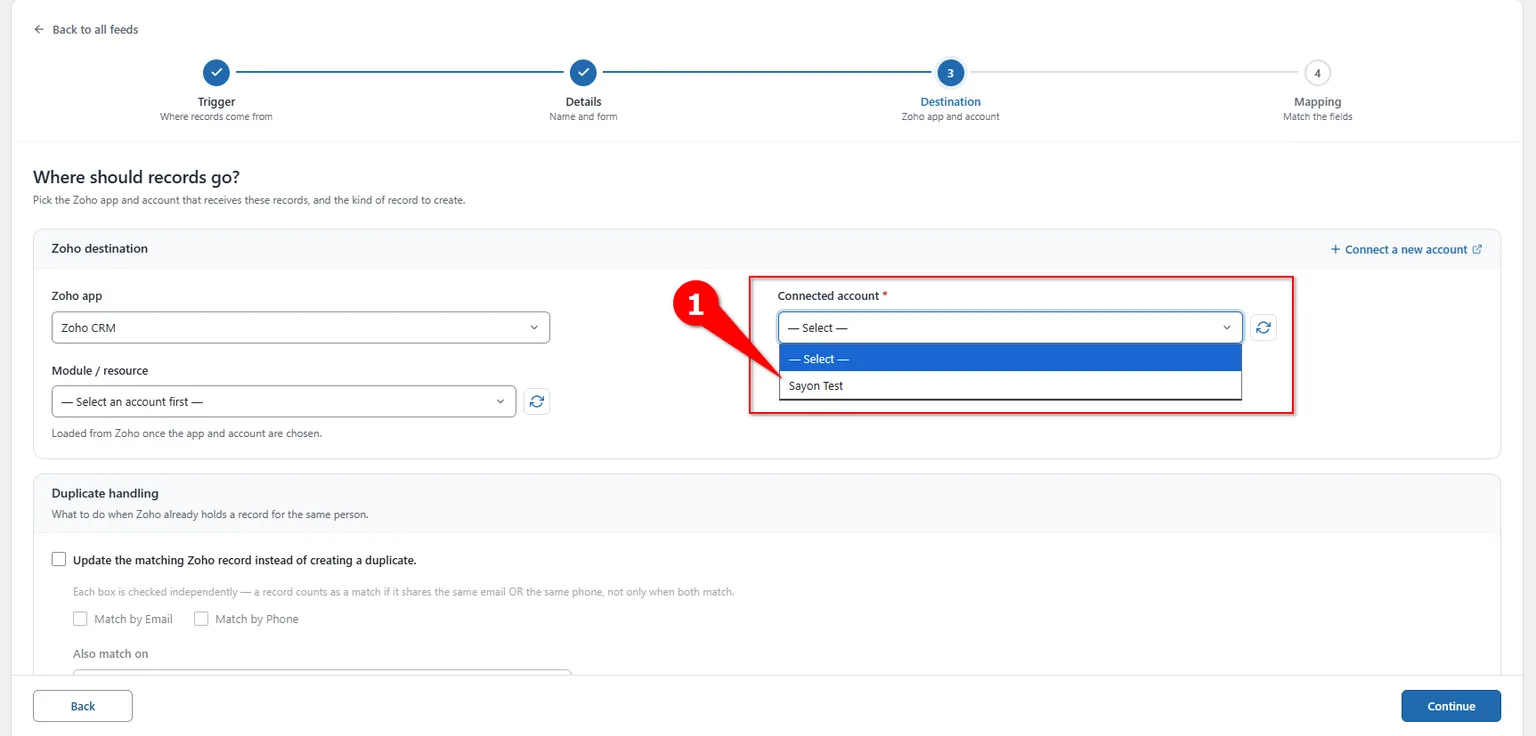Screen dimensions: 1536x736
Task: Enable update matching Zoho record checkbox
Action: (59, 560)
